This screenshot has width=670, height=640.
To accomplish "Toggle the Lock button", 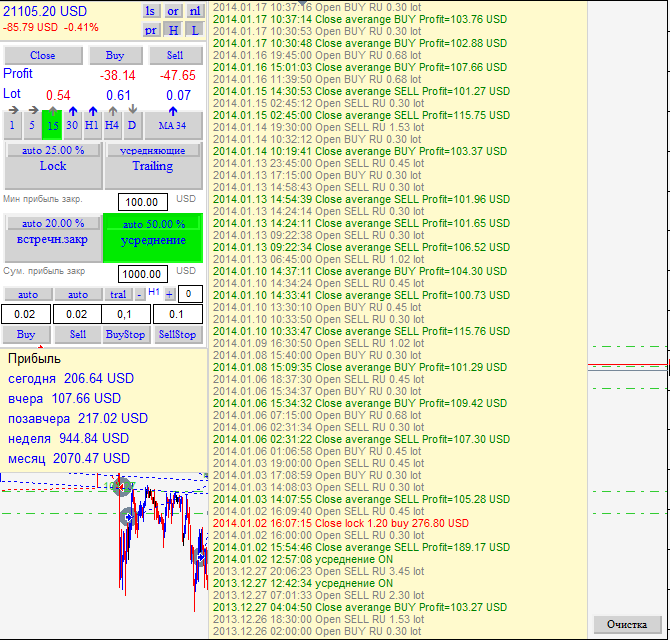I will click(x=53, y=171).
